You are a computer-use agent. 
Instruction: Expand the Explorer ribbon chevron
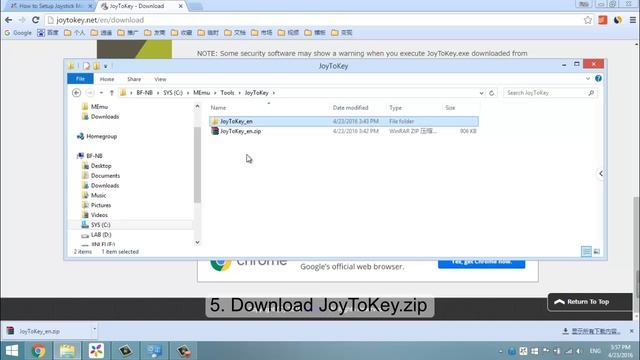click(588, 78)
